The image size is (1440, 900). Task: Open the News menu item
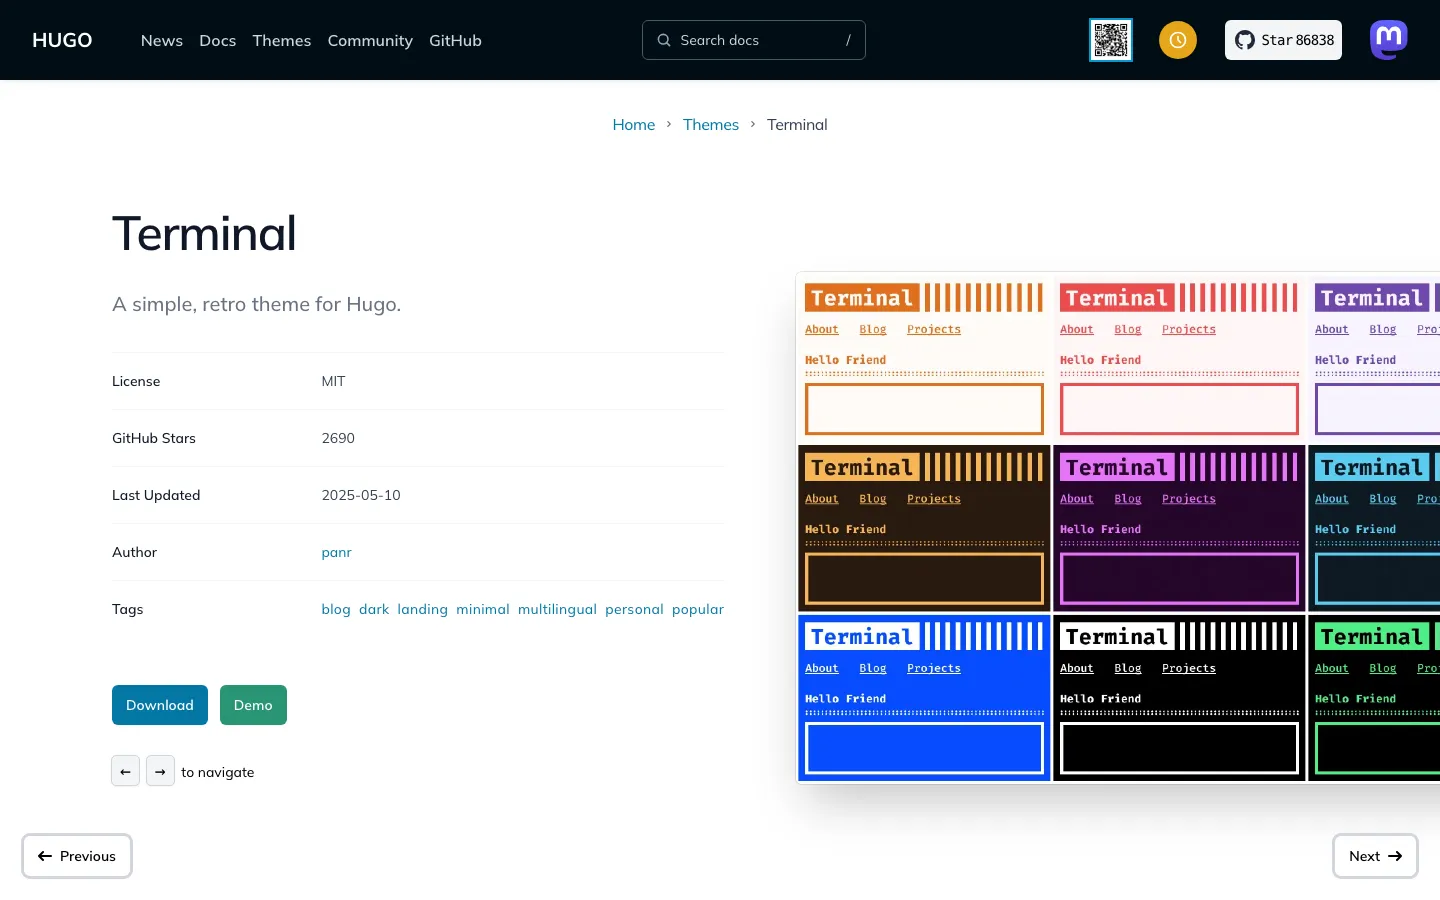point(162,40)
